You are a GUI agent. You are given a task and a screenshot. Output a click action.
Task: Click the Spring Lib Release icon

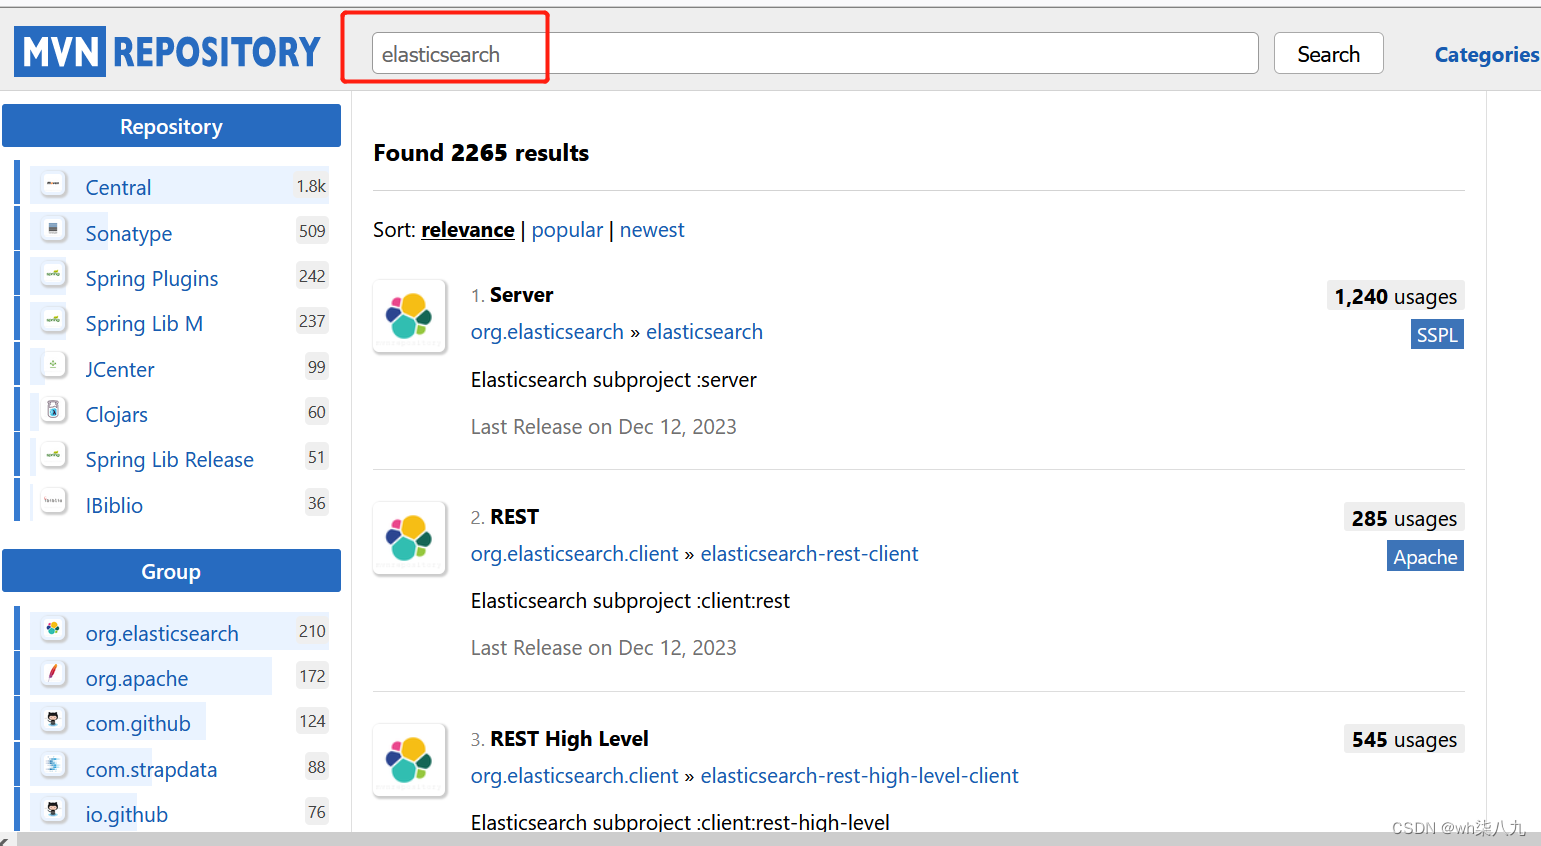click(53, 456)
